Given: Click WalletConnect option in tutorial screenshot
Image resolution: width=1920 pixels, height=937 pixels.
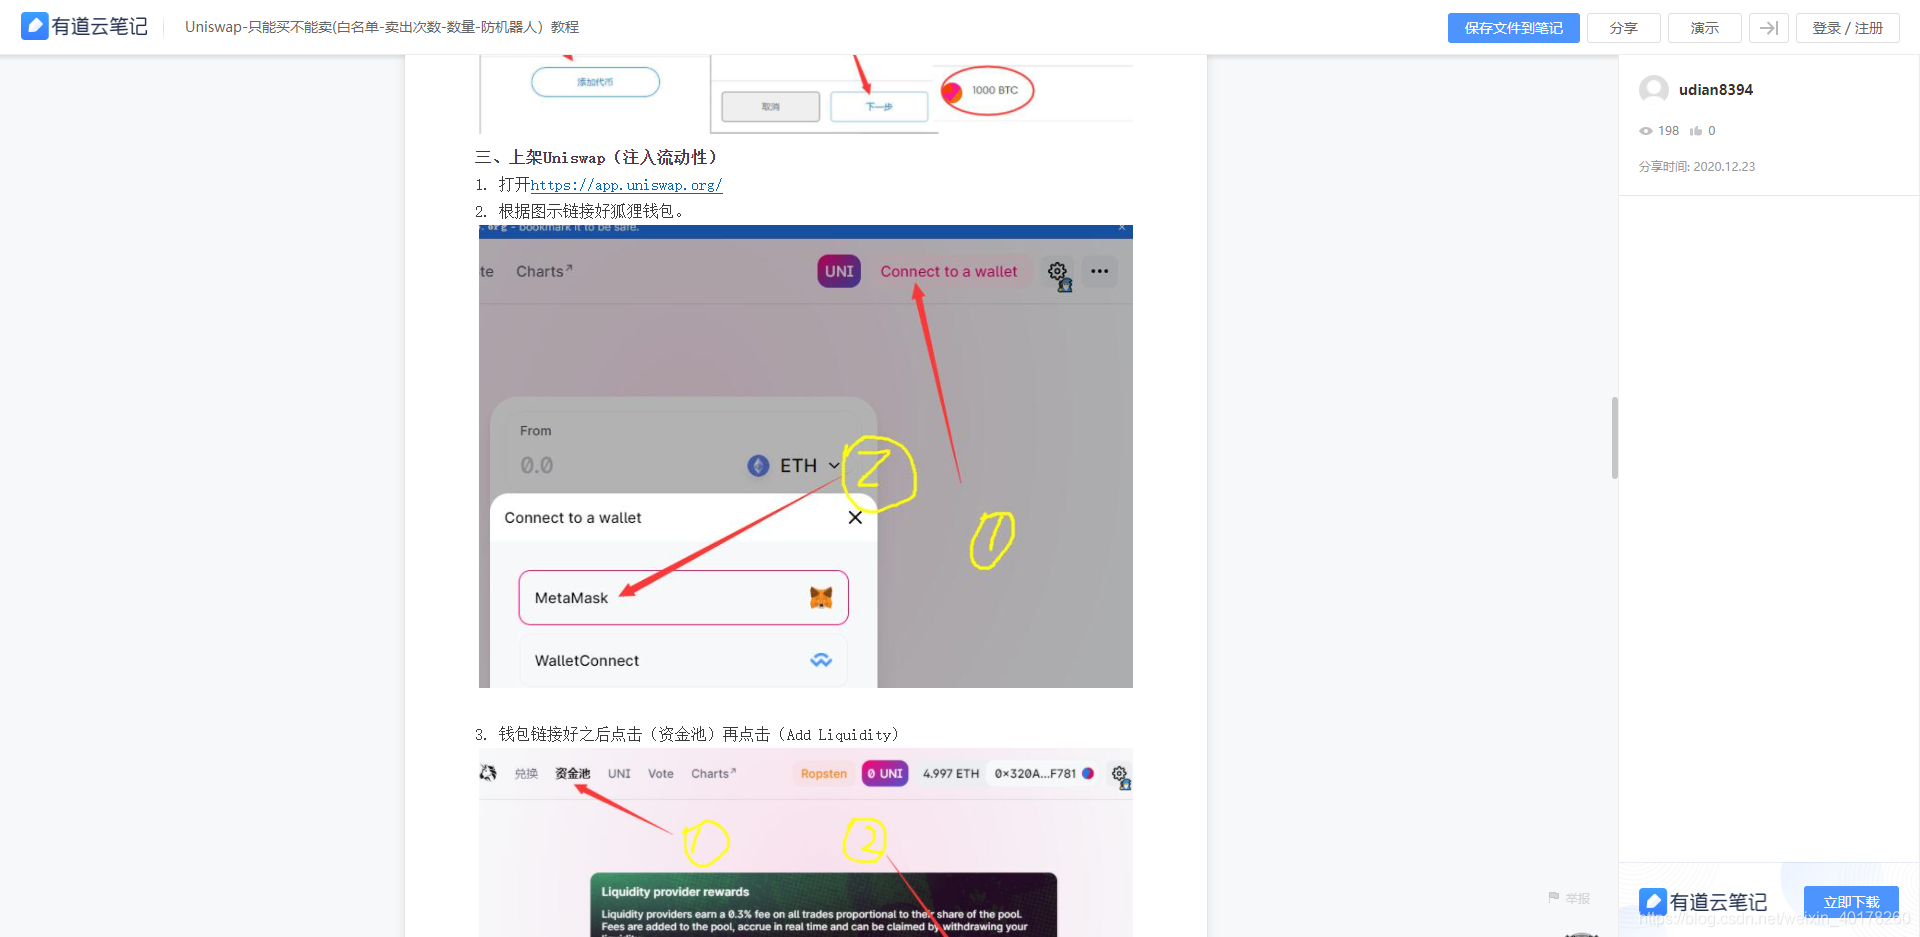Looking at the screenshot, I should pos(684,660).
